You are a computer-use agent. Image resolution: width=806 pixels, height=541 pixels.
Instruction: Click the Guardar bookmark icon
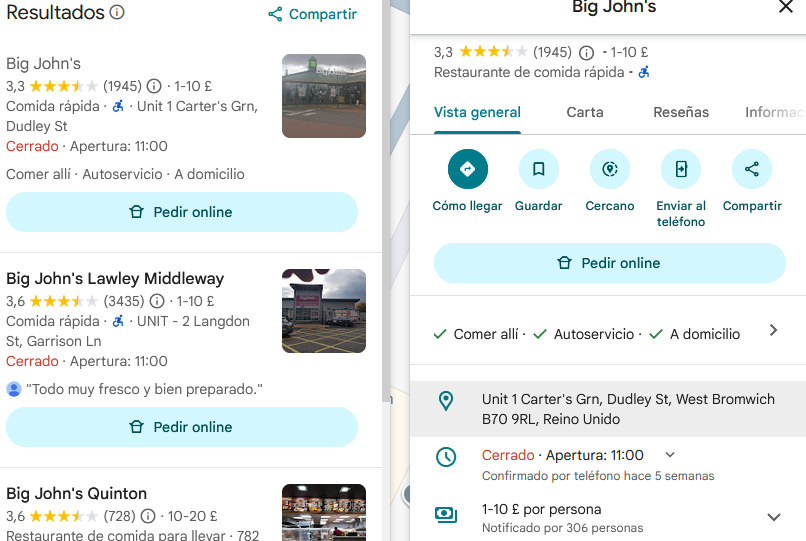click(x=538, y=169)
